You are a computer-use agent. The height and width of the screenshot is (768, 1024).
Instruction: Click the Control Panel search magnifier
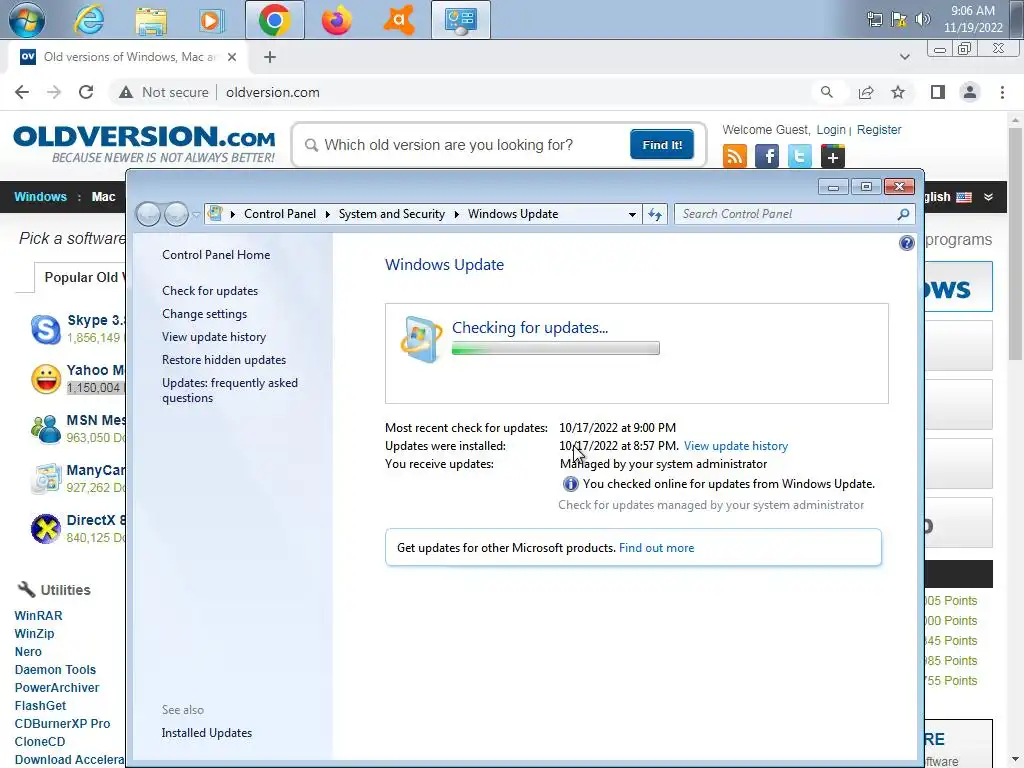click(904, 214)
